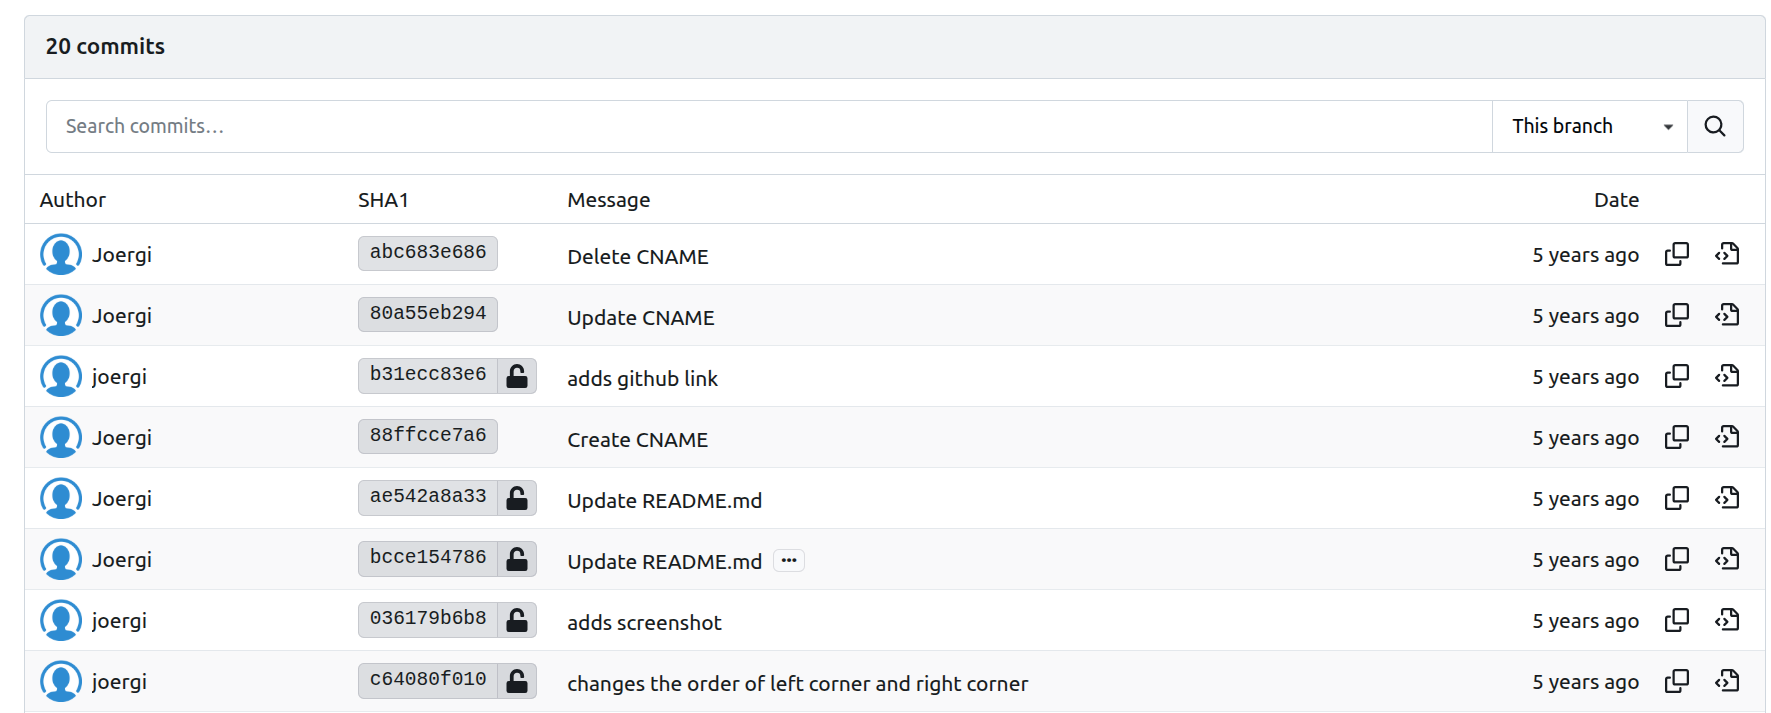Open the adds screenshot commit message
This screenshot has height=713, width=1771.
[x=644, y=622]
